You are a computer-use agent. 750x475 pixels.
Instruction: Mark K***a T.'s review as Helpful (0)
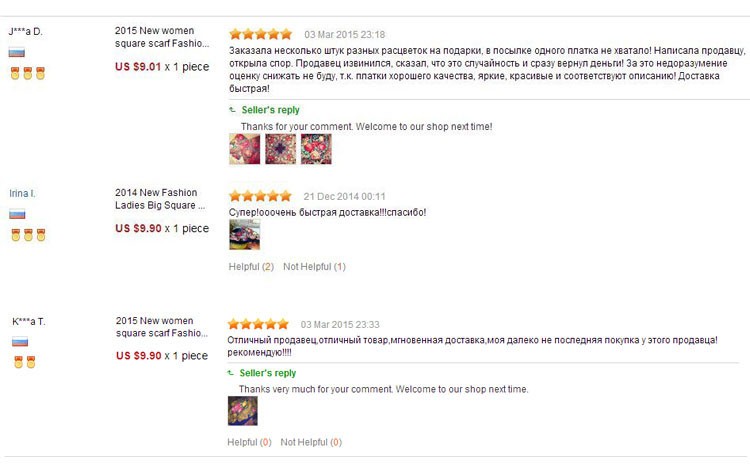[249, 442]
